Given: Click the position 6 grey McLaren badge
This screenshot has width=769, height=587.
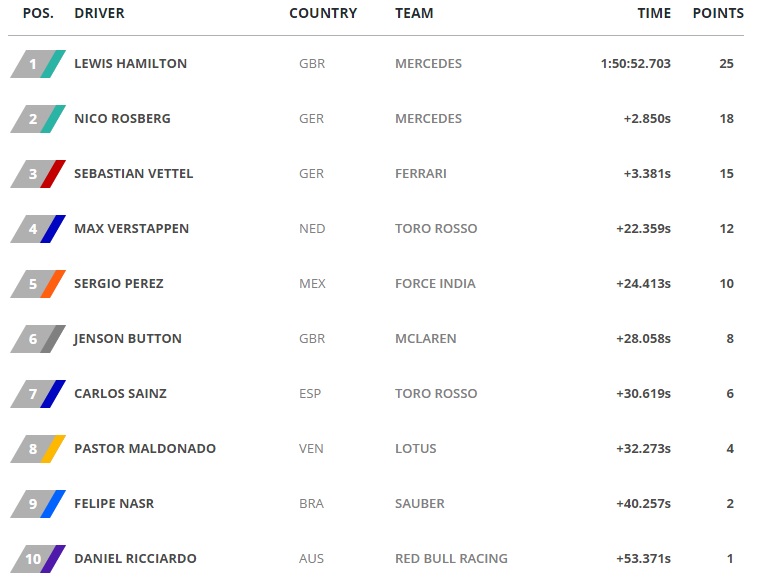Looking at the screenshot, I should click(38, 339).
